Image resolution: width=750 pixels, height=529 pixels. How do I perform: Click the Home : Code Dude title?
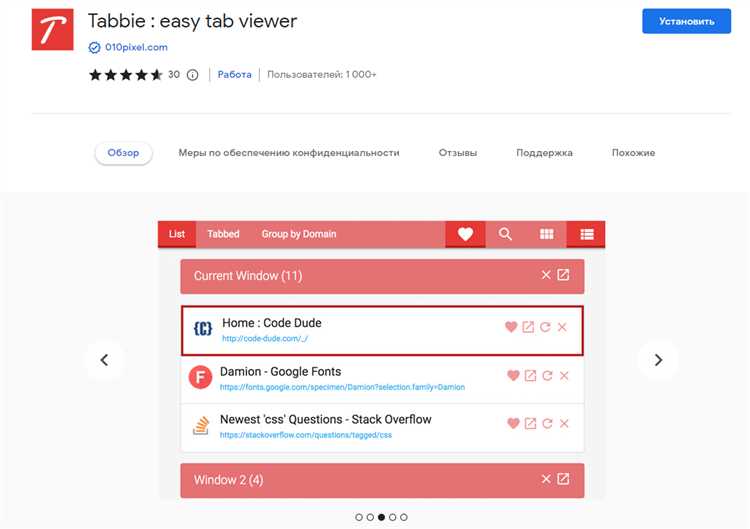tap(272, 323)
